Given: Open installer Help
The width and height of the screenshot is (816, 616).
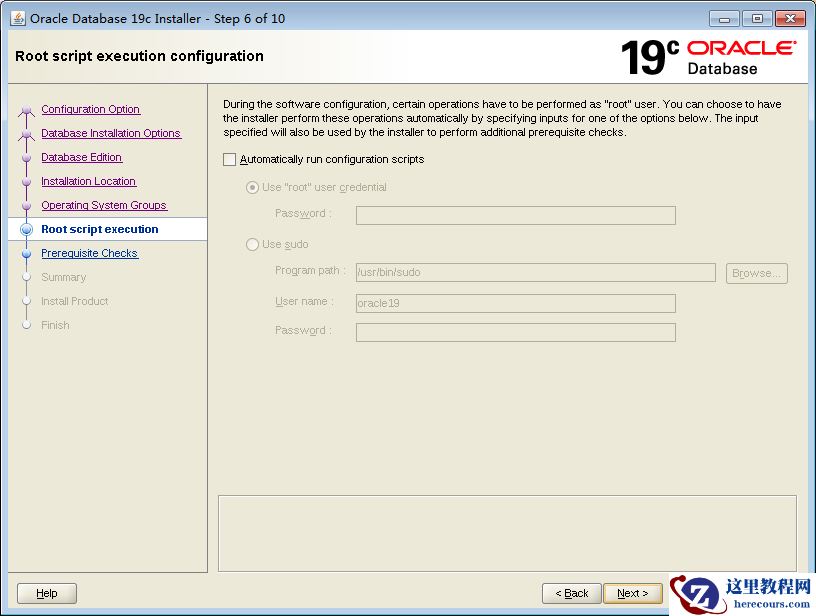Looking at the screenshot, I should coord(47,593).
